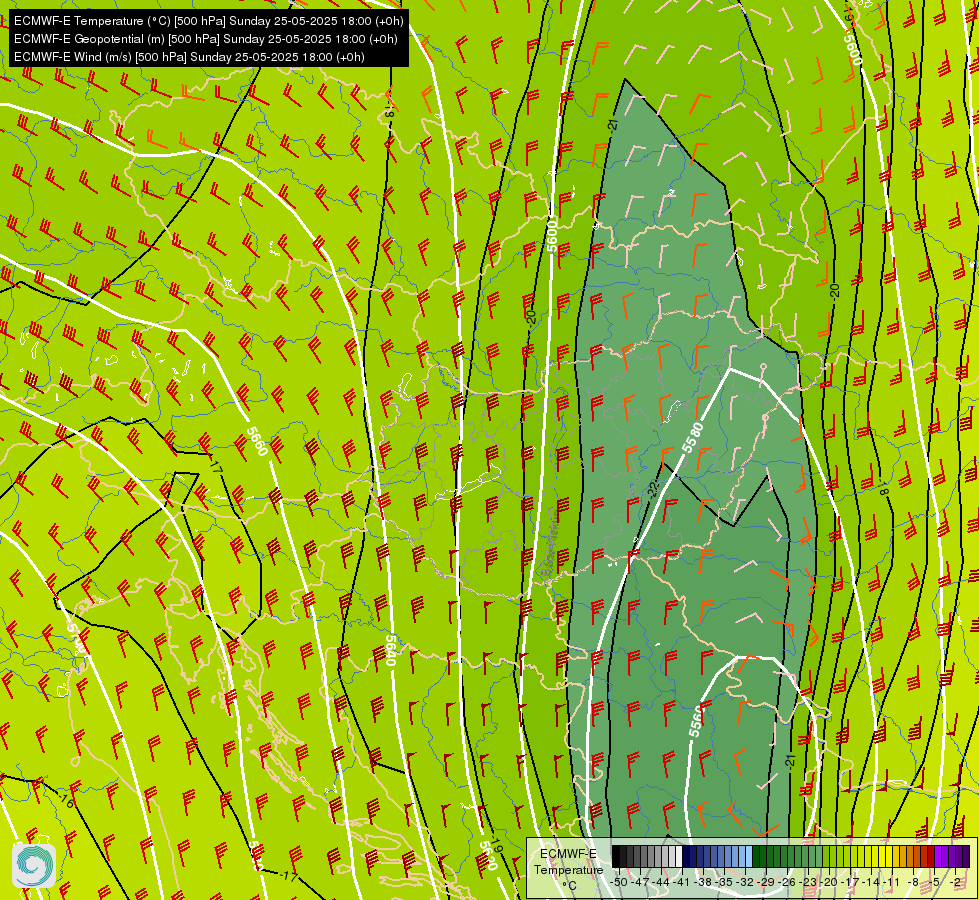Click the -32 legend scale value
Screen dimensions: 979x900
[x=745, y=882]
